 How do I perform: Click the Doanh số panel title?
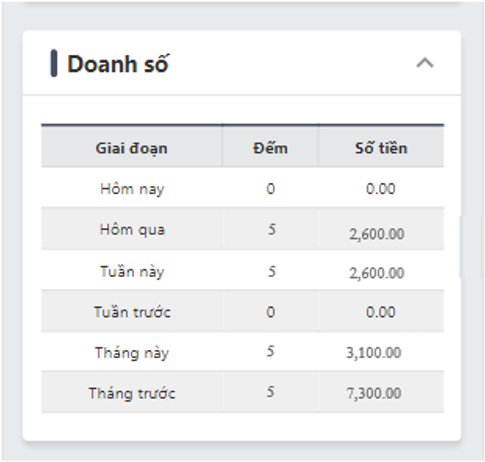(118, 64)
